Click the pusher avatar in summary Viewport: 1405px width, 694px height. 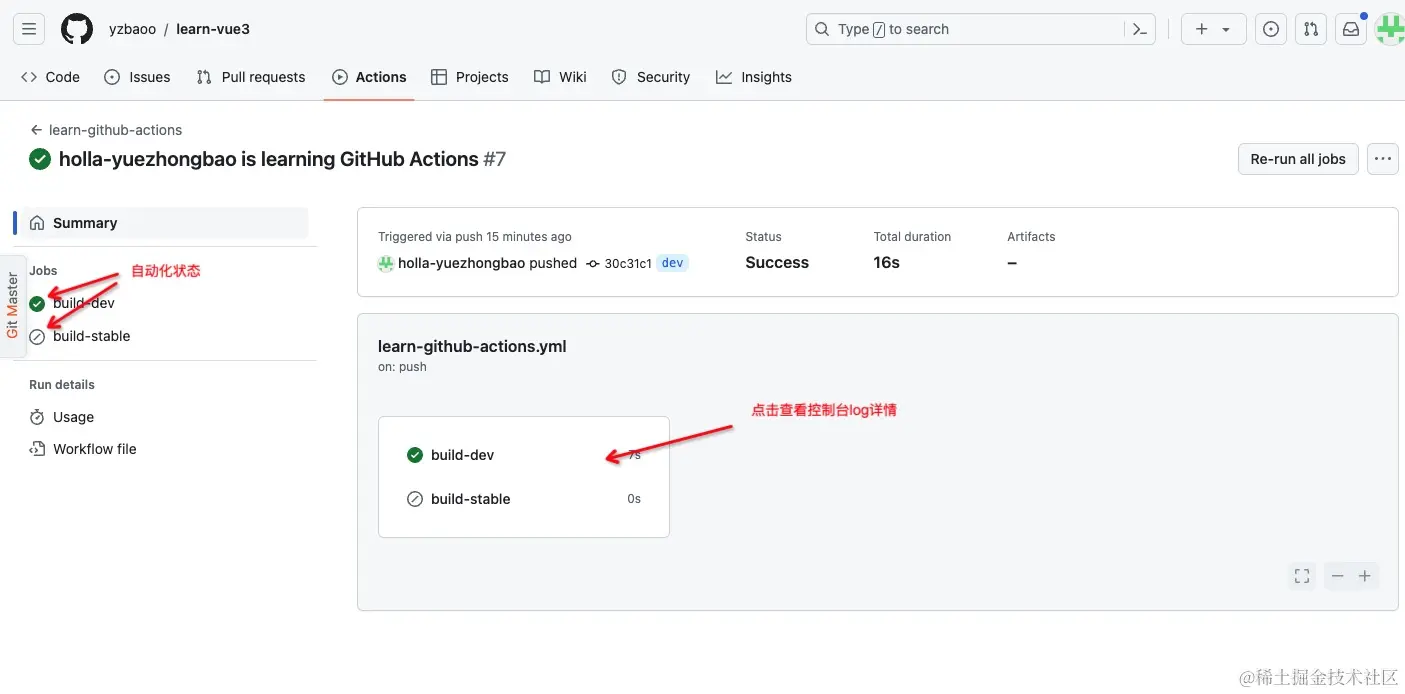point(385,263)
